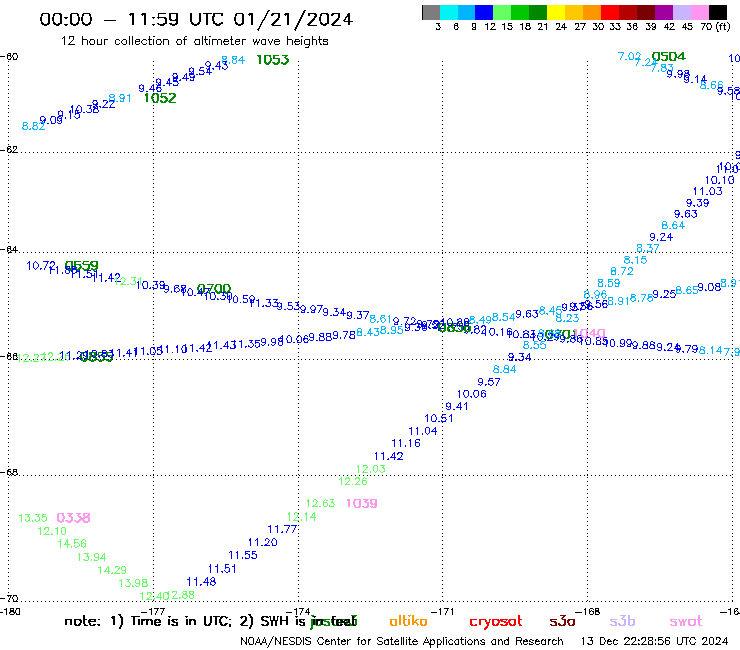Click the wave height value '10.72'
This screenshot has height=650, width=740.
point(41,266)
